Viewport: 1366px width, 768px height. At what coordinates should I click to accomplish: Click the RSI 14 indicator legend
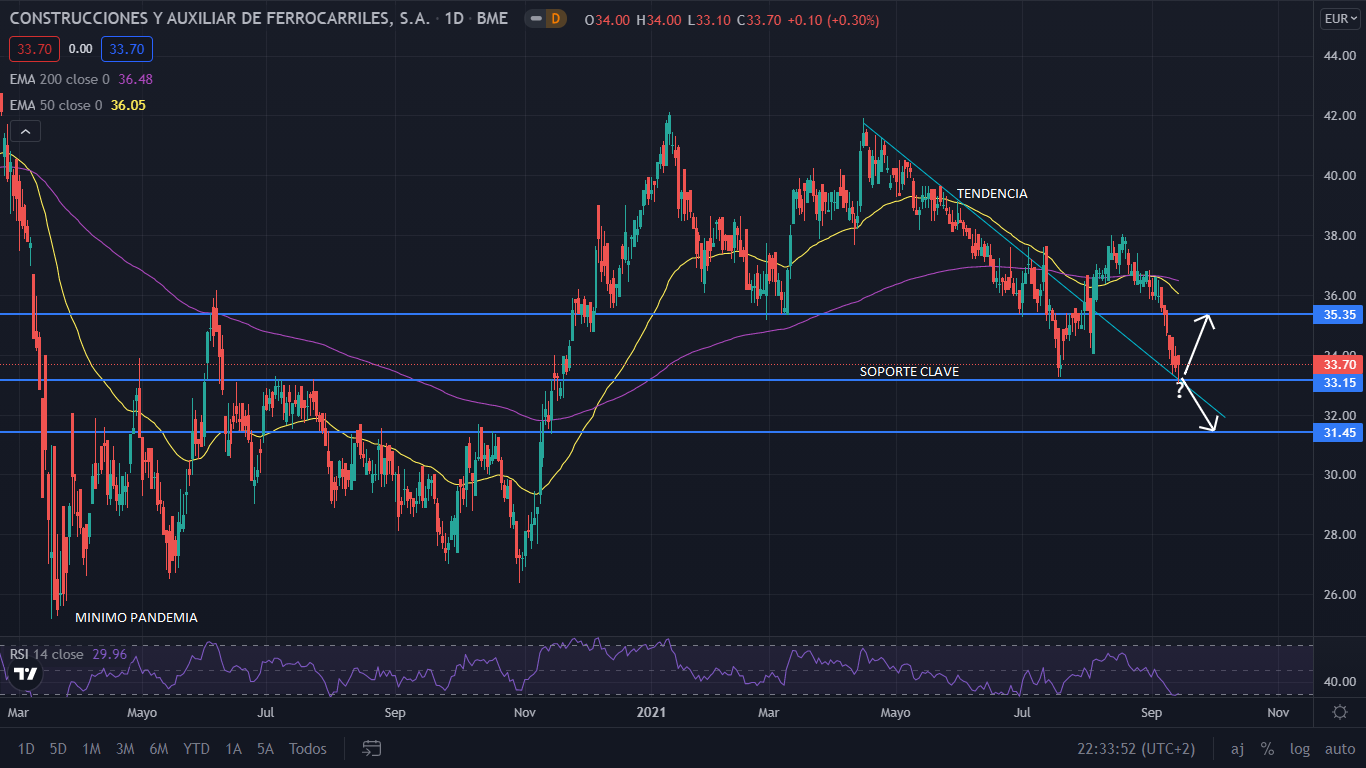(x=47, y=654)
